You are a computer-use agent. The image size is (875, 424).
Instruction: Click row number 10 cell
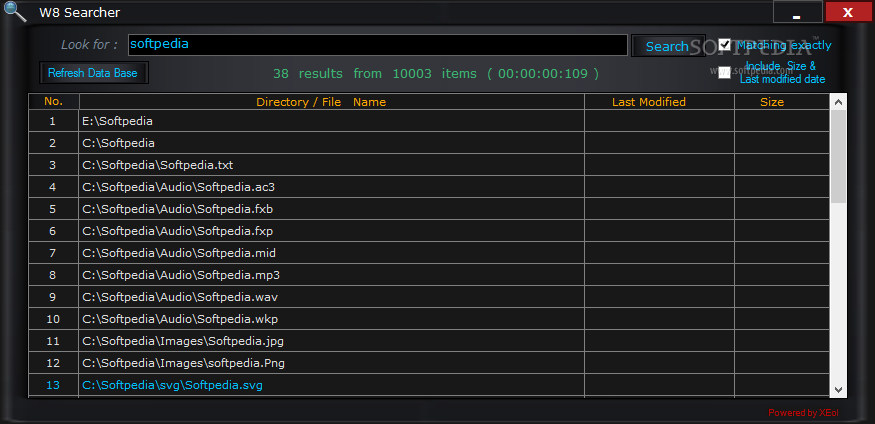(54, 319)
